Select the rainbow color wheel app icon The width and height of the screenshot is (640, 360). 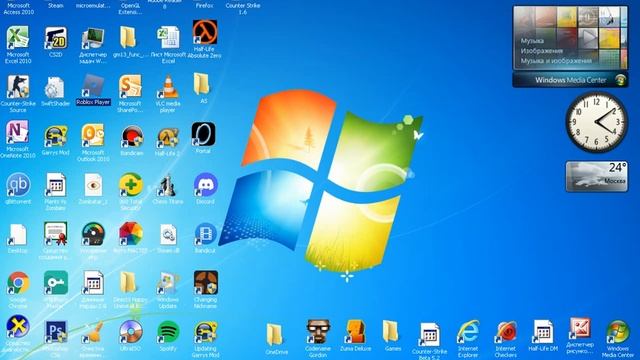[131, 234]
